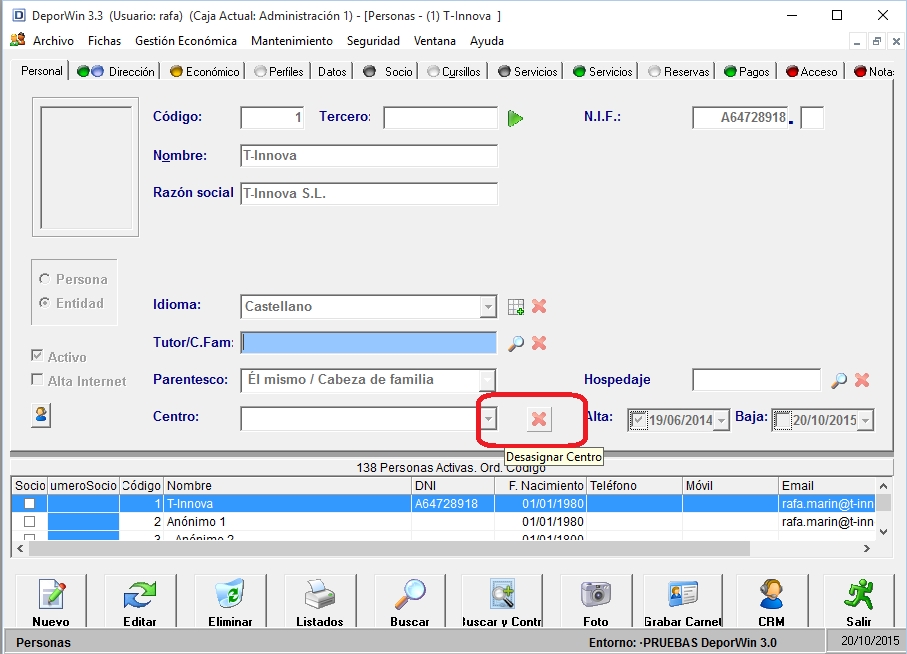Viewport: 907px width, 654px height.
Task: Click the Buscar magnifier button
Action: point(410,602)
